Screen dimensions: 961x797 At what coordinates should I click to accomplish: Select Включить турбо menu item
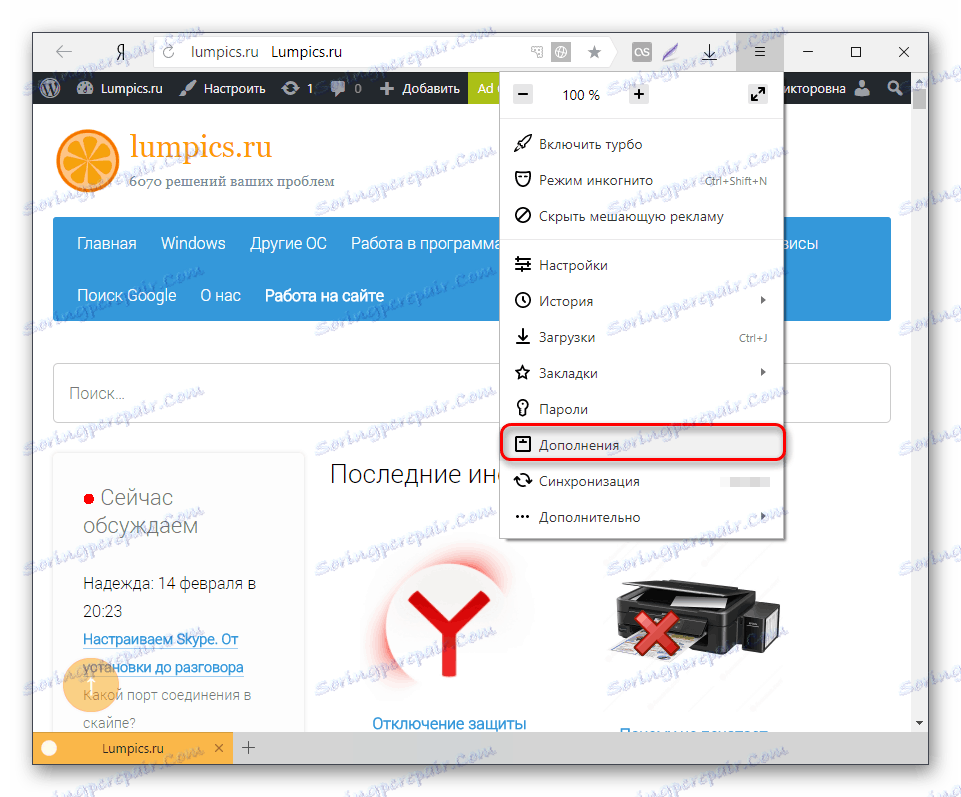642,144
